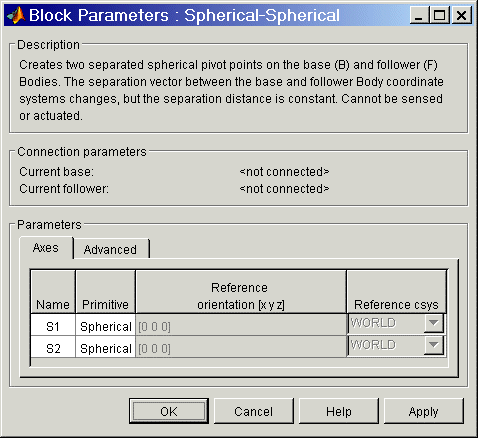This screenshot has height=438, width=478.
Task: Open the S2 Reference csys dropdown arrow
Action: click(433, 345)
